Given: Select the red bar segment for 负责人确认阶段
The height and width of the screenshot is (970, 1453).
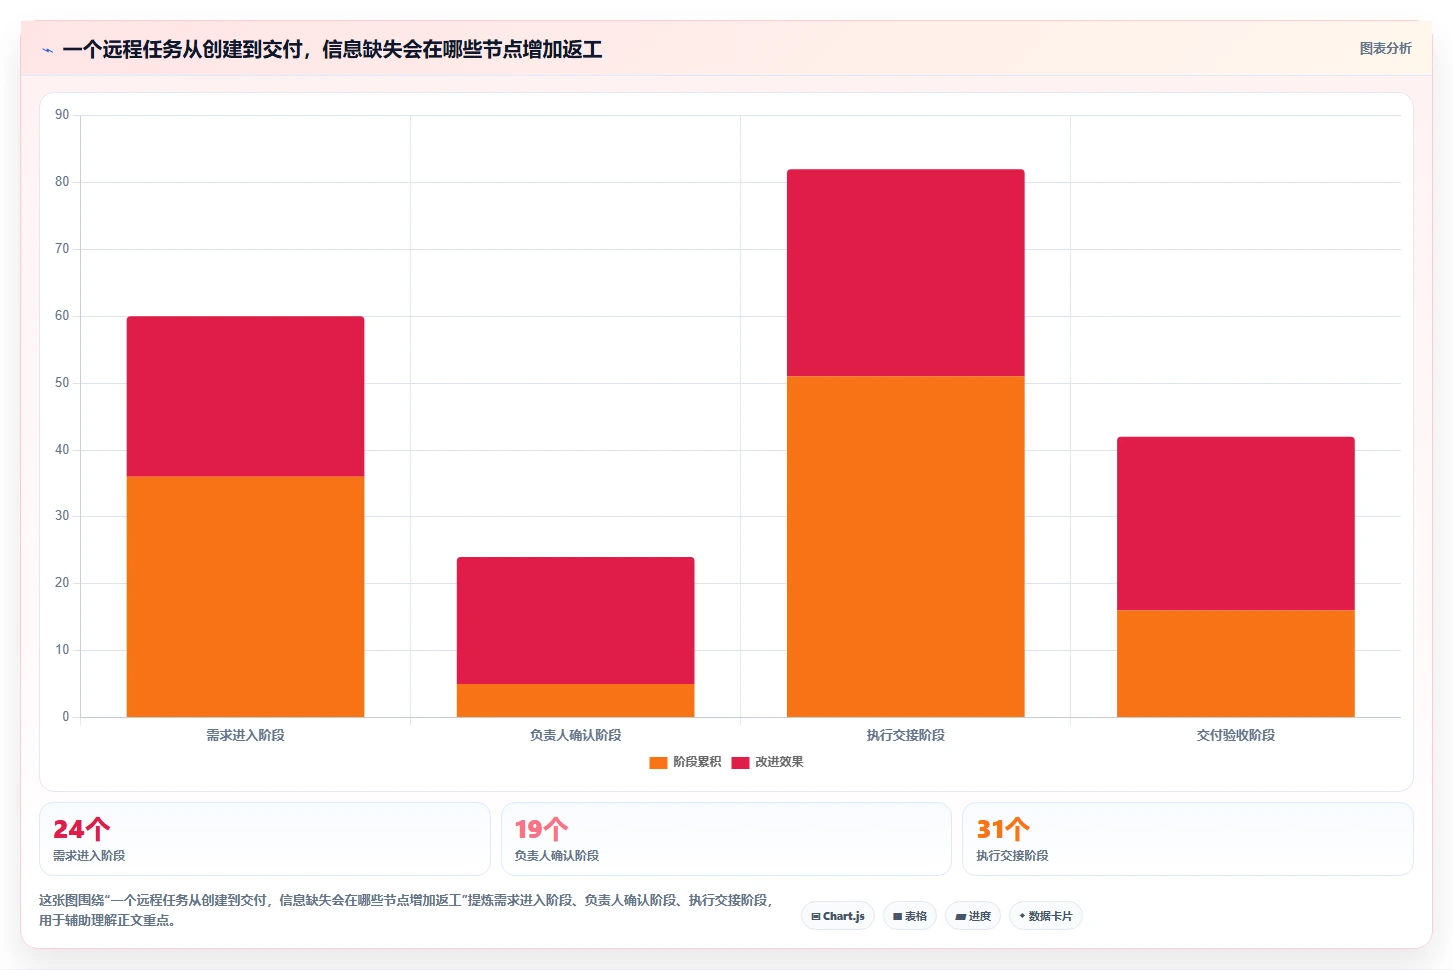Looking at the screenshot, I should [x=575, y=620].
